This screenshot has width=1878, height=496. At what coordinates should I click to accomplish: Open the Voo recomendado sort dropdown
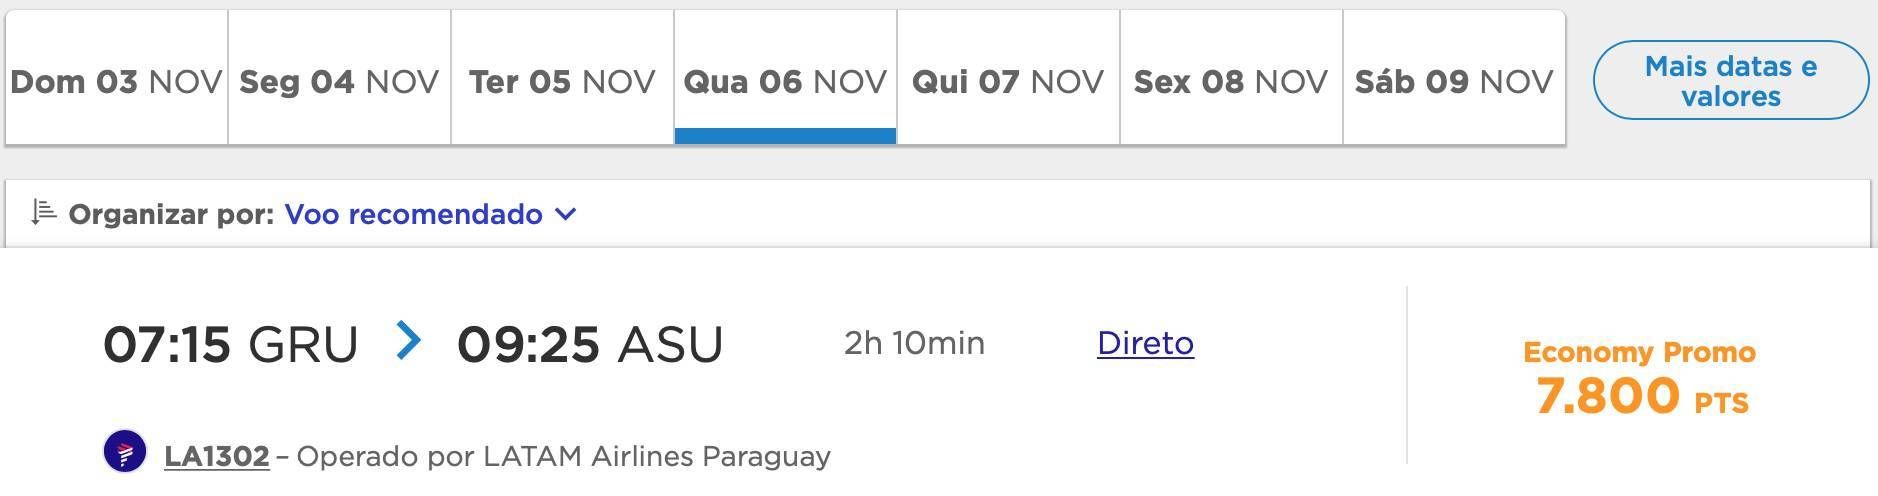[x=430, y=214]
